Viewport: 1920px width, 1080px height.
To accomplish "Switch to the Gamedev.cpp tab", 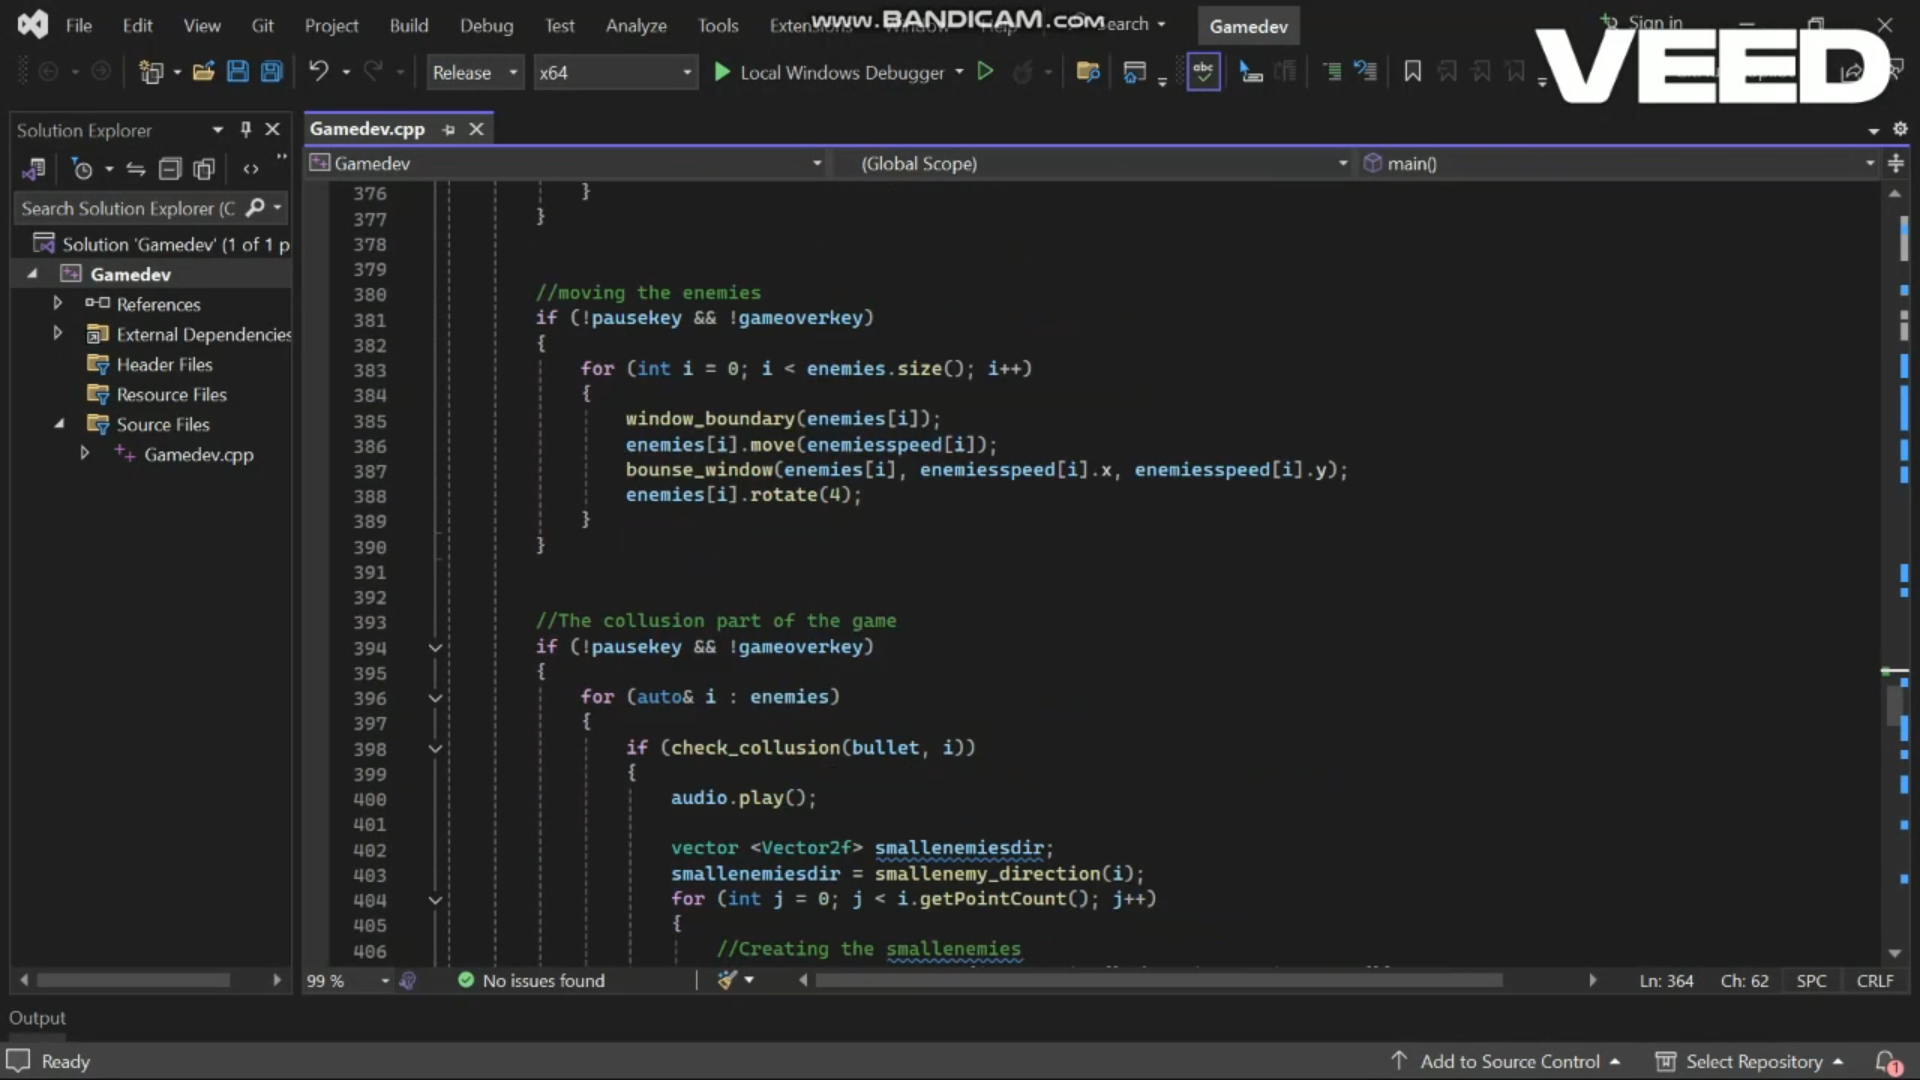I will (367, 129).
